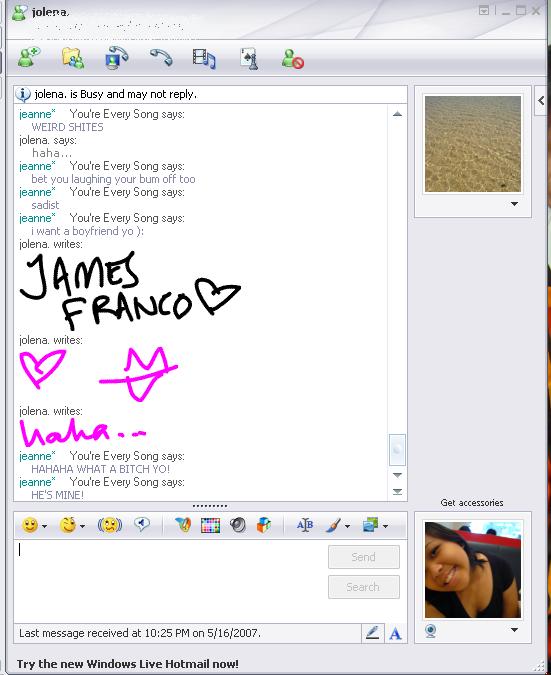Click the pink handwritten haha message
The height and width of the screenshot is (675, 551).
(x=83, y=433)
